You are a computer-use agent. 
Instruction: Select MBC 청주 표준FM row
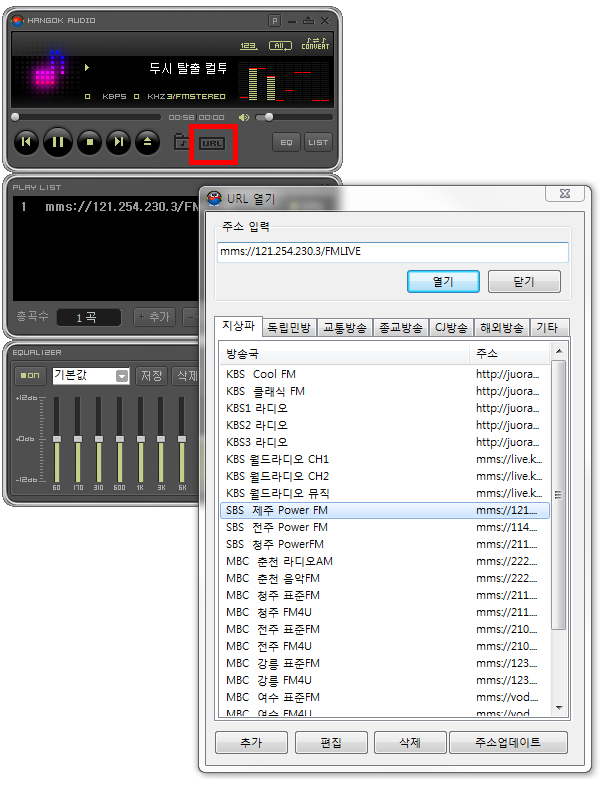click(x=385, y=596)
